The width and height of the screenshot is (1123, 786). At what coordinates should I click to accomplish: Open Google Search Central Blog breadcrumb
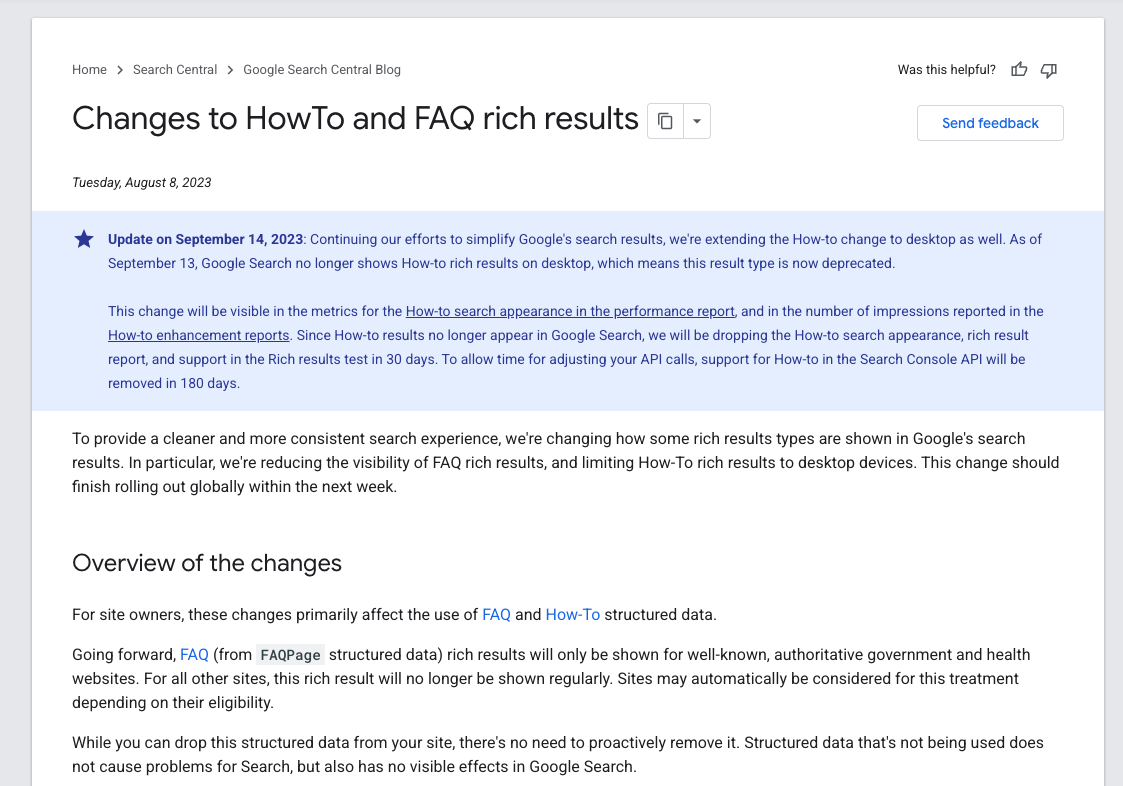(322, 70)
